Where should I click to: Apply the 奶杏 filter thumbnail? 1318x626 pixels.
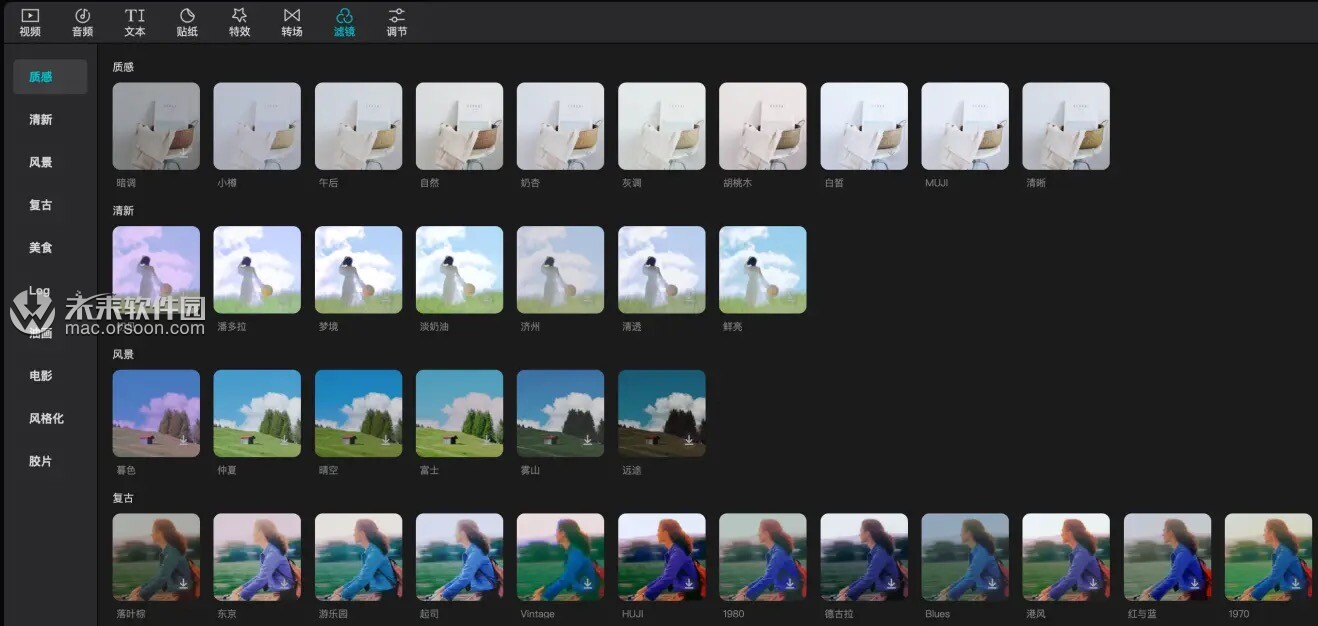(560, 126)
